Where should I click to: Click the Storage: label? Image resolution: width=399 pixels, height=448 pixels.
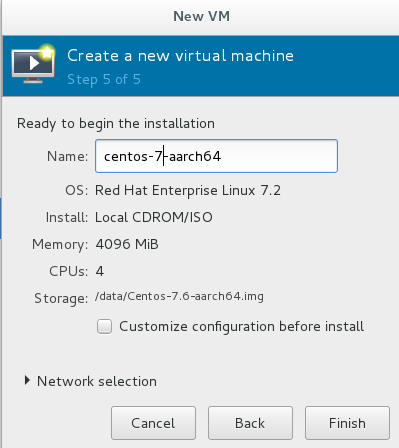tap(61, 298)
